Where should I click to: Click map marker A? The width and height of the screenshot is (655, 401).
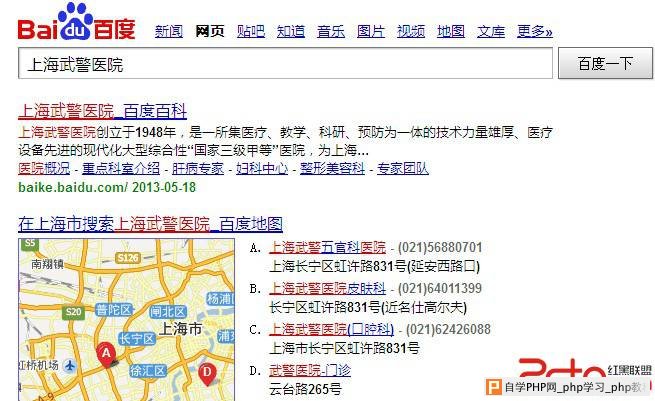pos(106,354)
